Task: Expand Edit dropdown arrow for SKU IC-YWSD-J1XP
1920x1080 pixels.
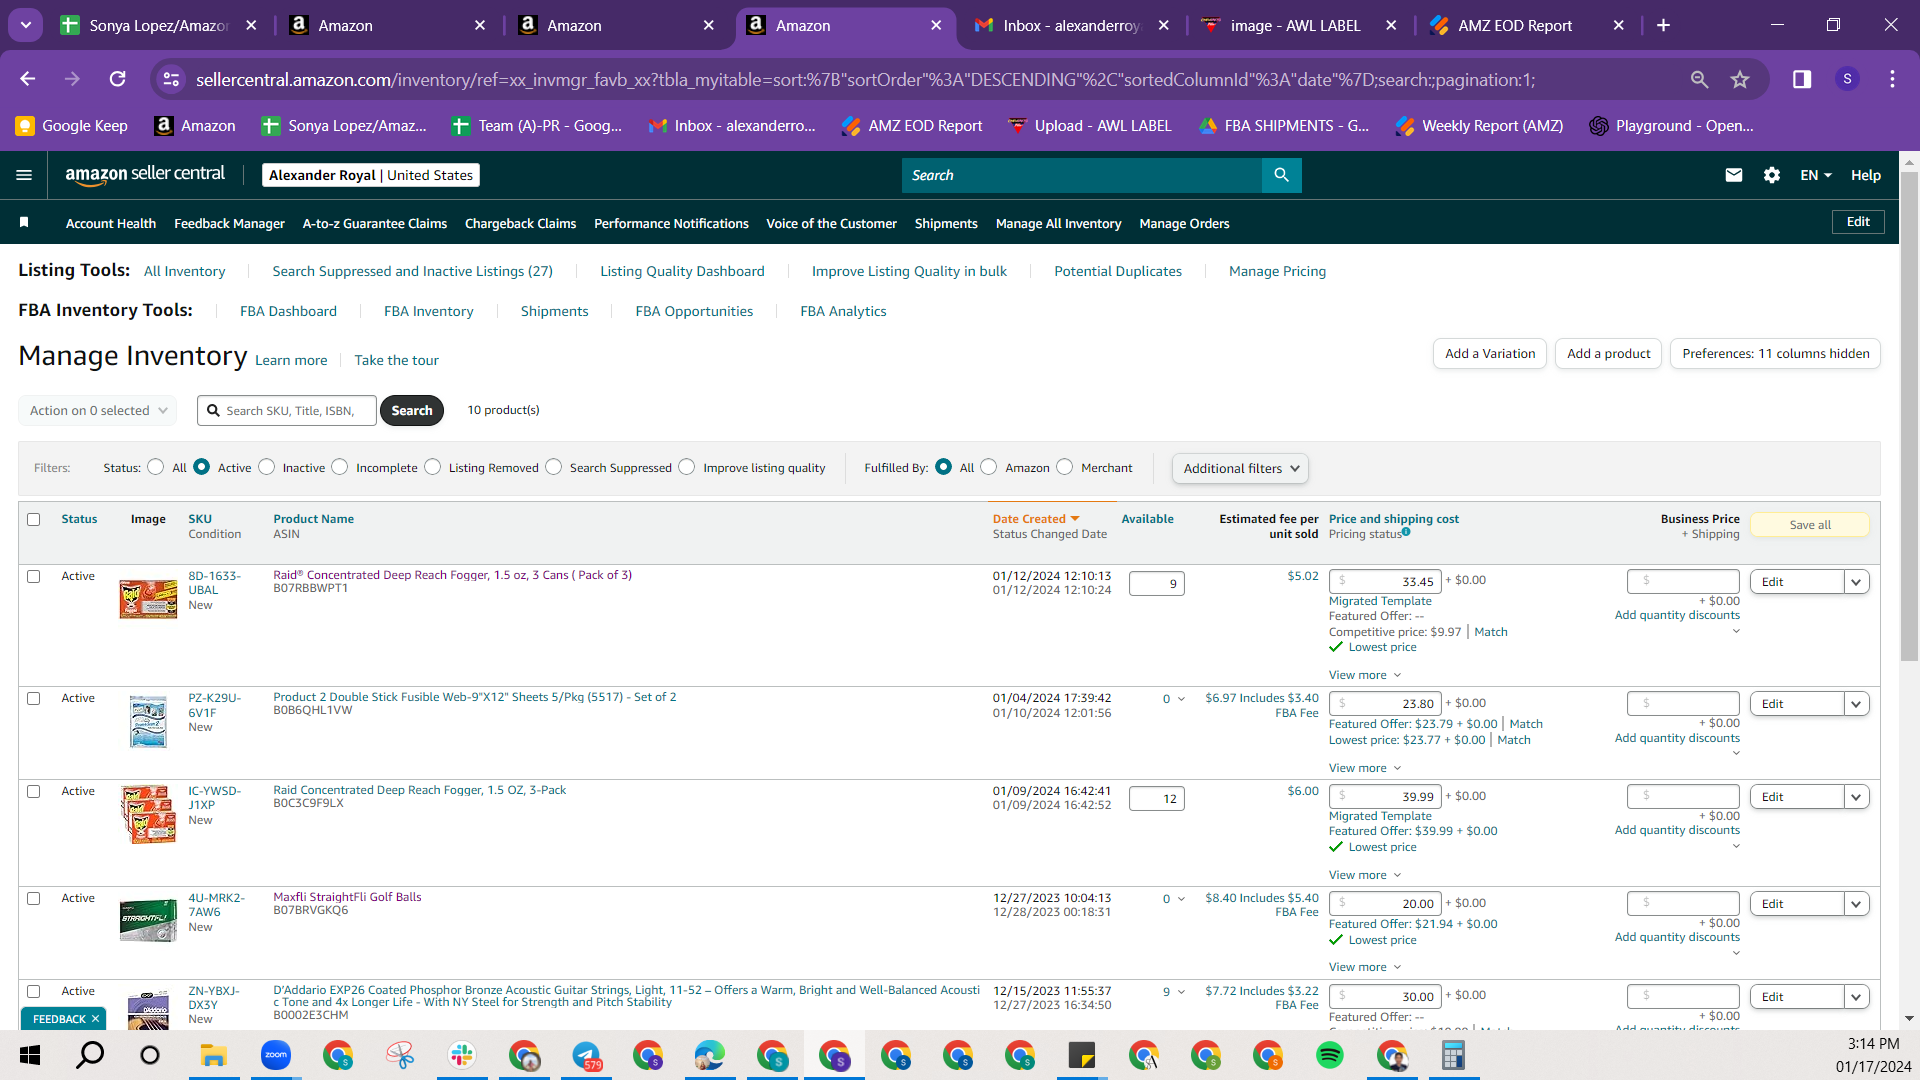Action: point(1857,797)
